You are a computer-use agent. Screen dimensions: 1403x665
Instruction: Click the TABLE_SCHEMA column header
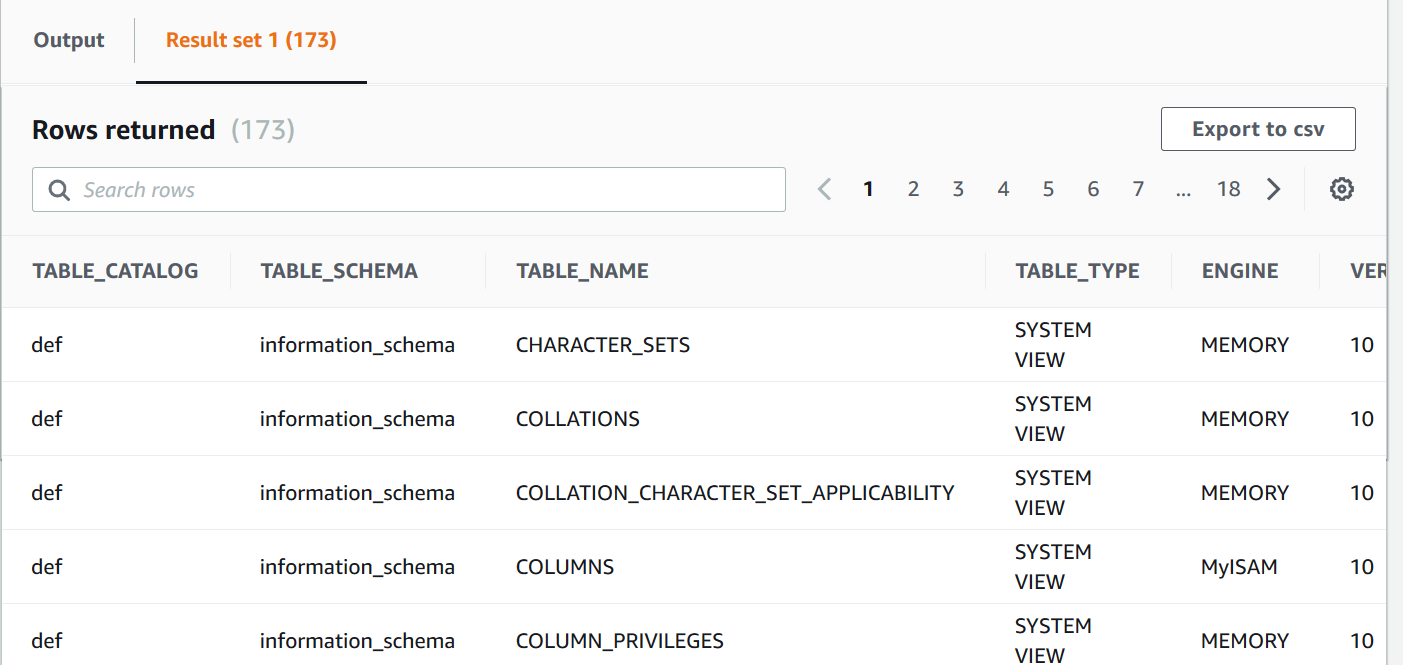point(339,271)
